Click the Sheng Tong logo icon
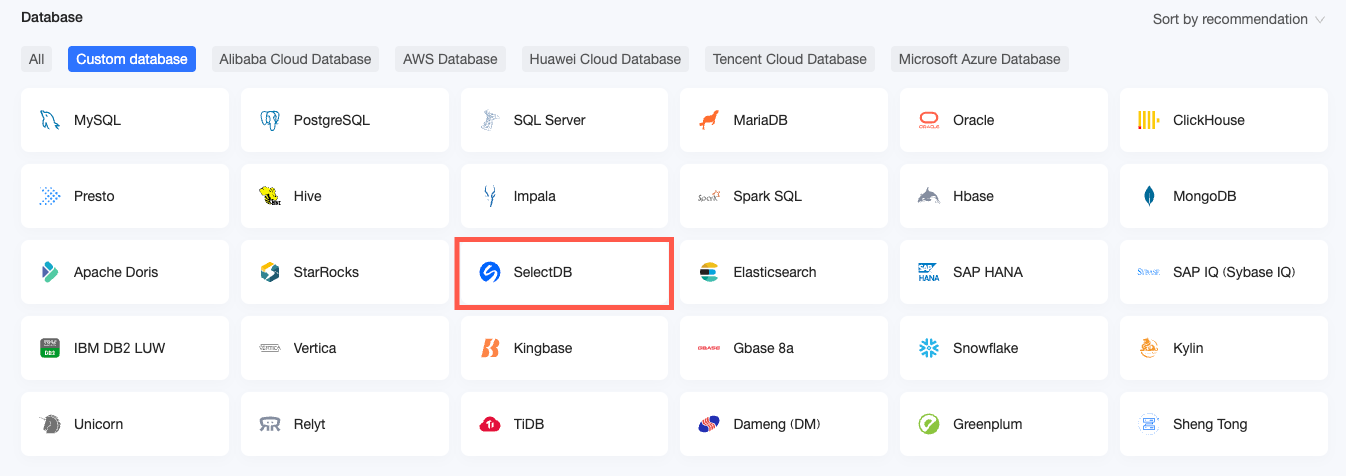 coord(1148,424)
